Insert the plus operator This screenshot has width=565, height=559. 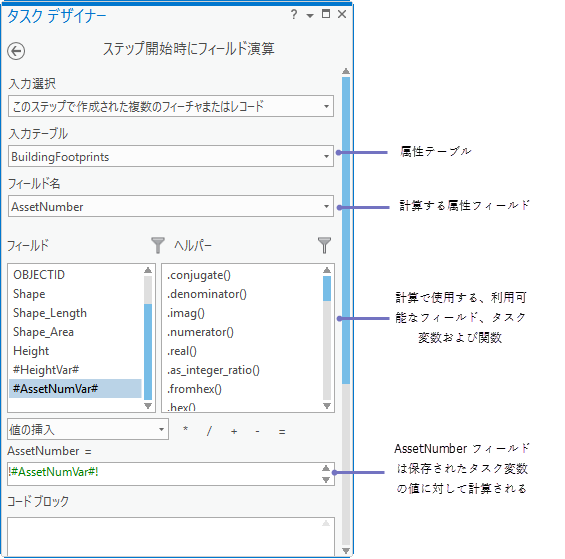click(234, 431)
